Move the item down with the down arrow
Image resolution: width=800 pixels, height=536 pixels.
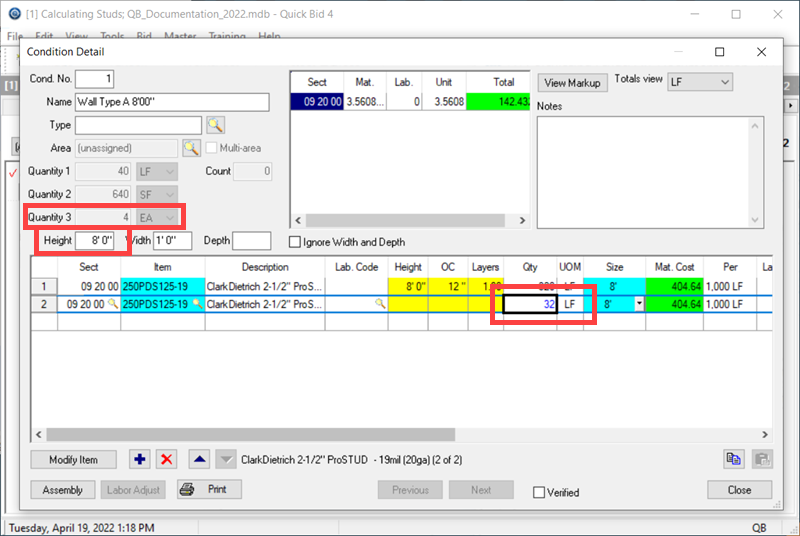pyautogui.click(x=226, y=460)
